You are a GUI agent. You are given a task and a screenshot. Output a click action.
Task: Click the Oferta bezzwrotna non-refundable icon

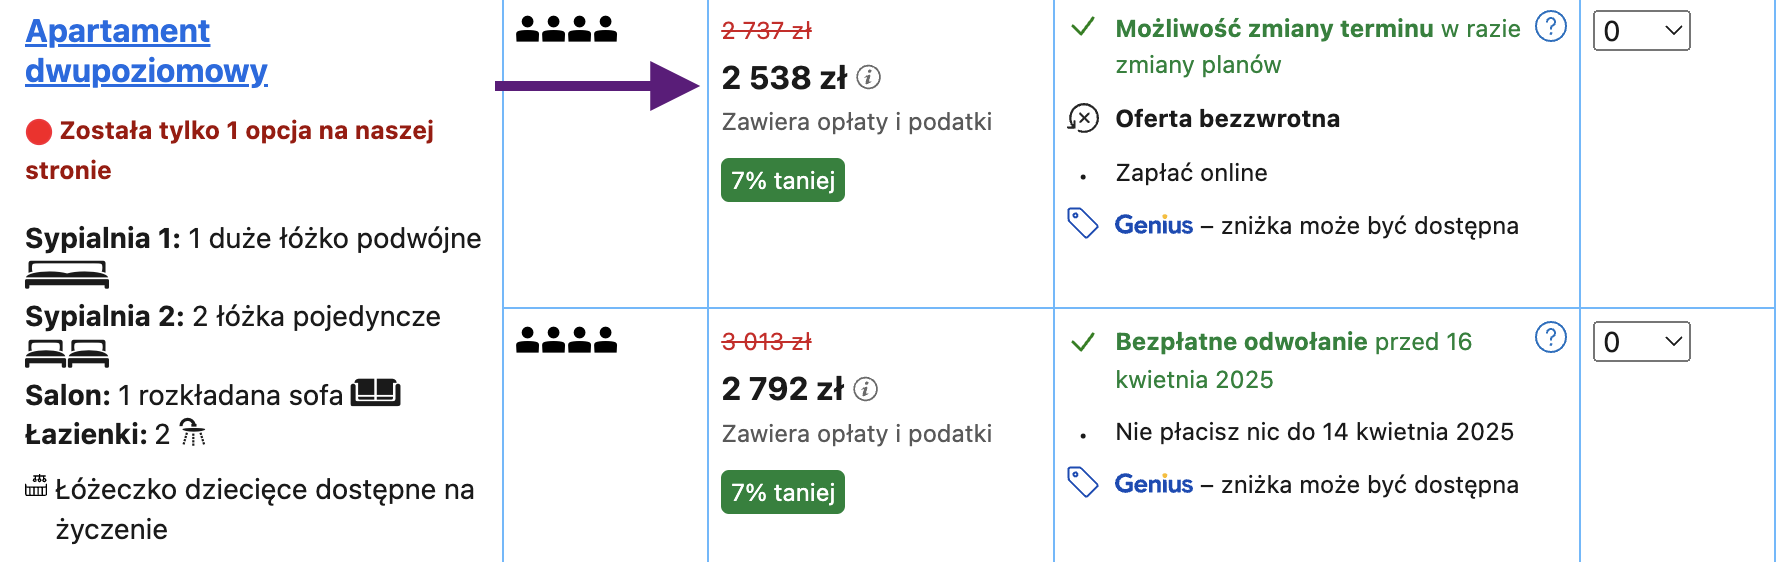point(1083,118)
